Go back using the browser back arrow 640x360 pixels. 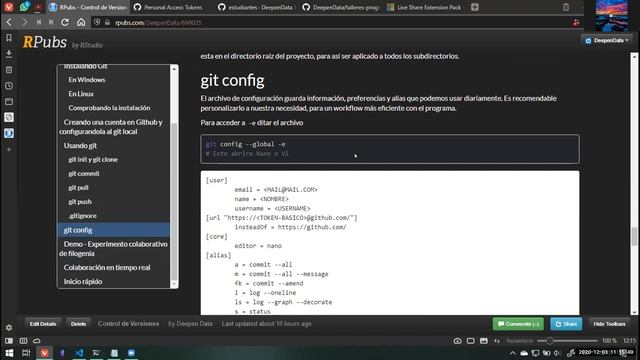click(9, 22)
